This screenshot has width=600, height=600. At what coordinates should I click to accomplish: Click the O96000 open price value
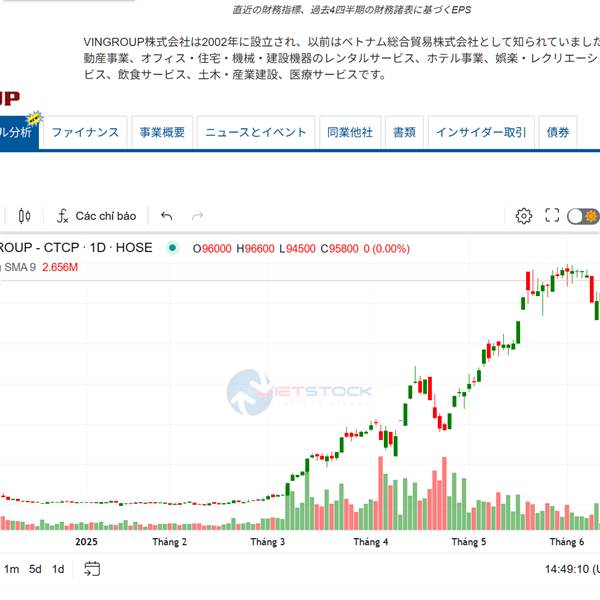212,249
